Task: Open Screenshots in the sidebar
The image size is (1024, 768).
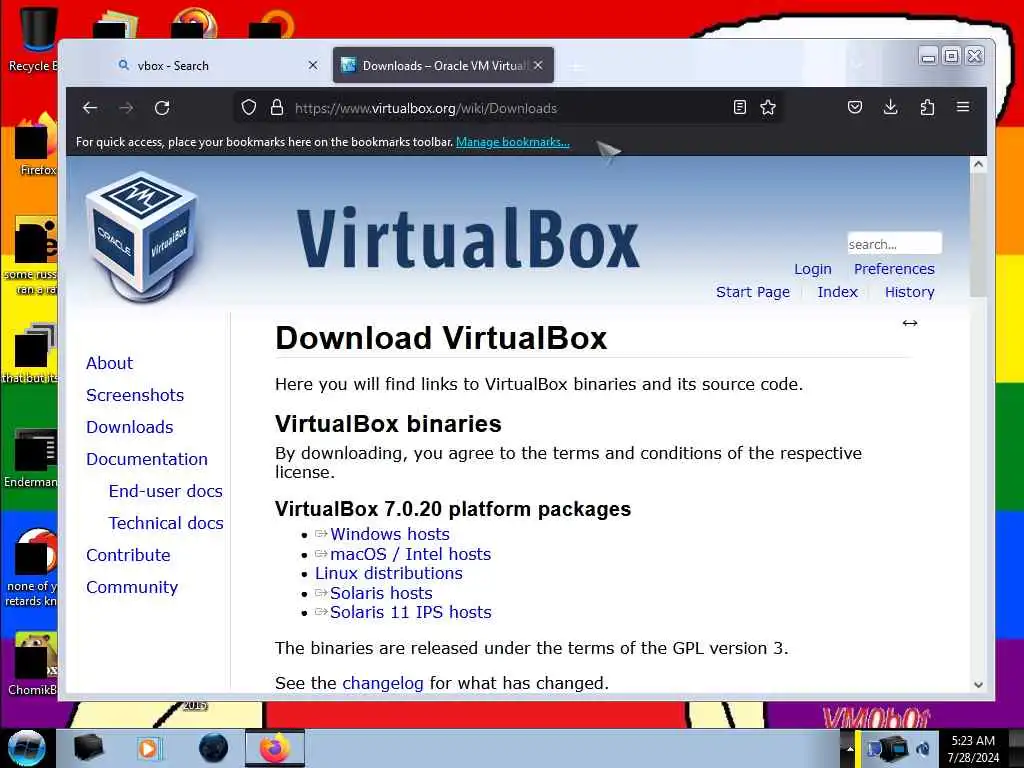Action: coord(135,395)
